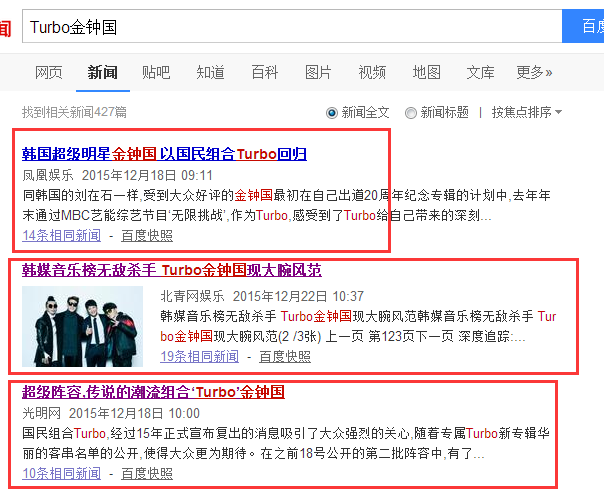604x492 pixels.
Task: Open the 贴吧 tab
Action: click(156, 72)
